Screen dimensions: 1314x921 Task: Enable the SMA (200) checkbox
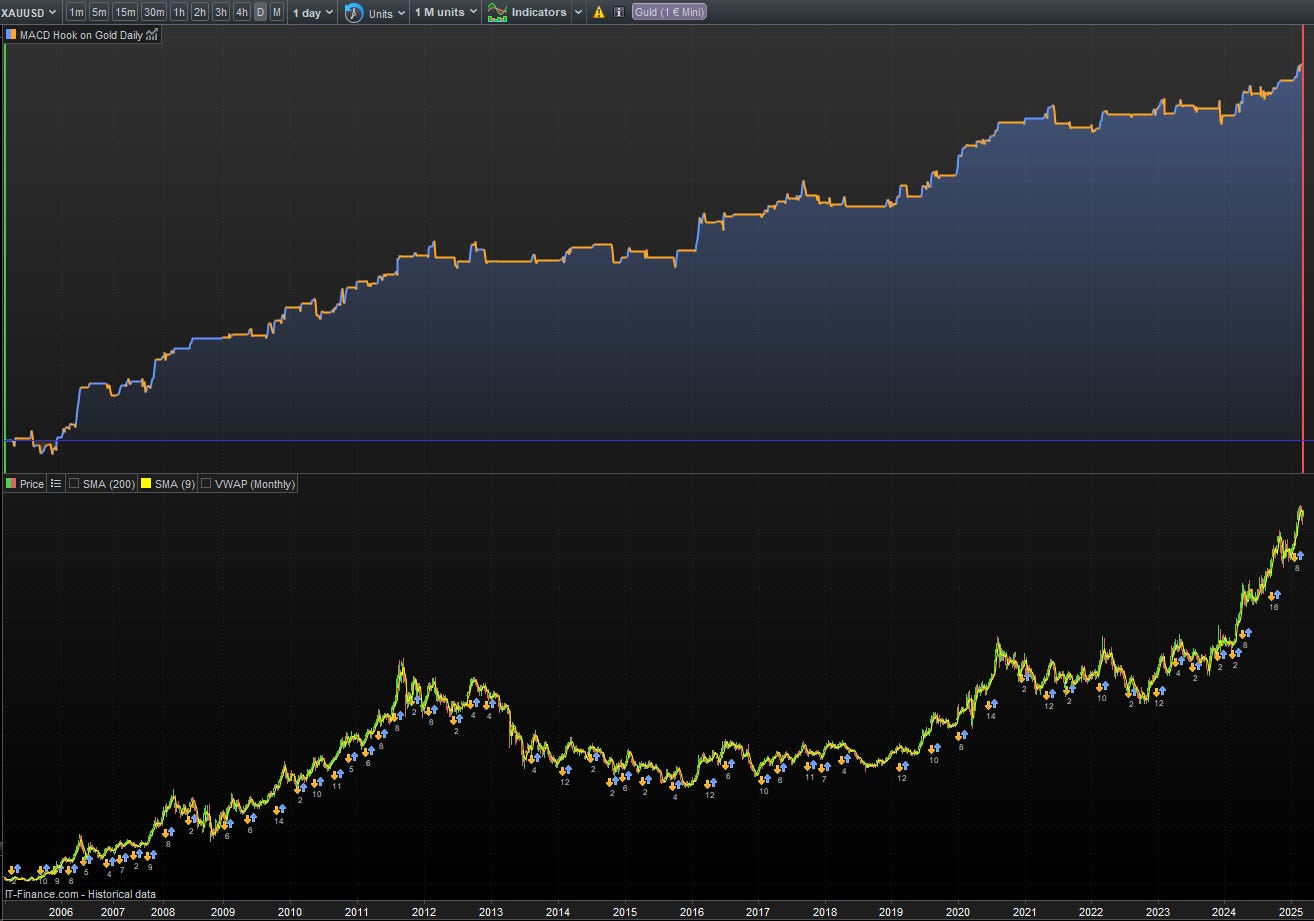(x=73, y=484)
